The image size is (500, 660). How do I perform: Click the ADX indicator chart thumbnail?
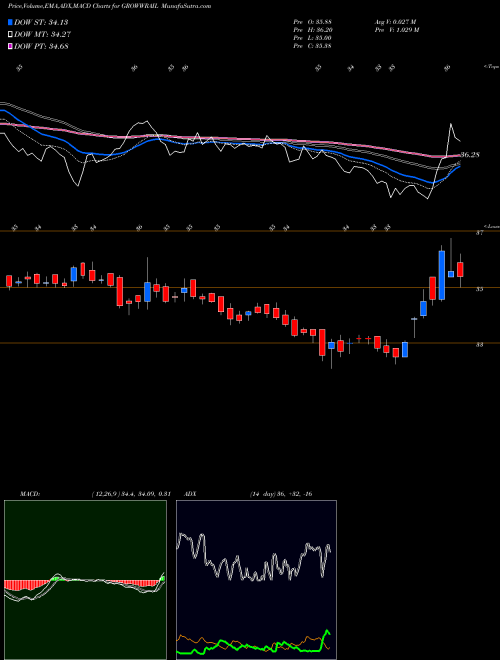(256, 580)
